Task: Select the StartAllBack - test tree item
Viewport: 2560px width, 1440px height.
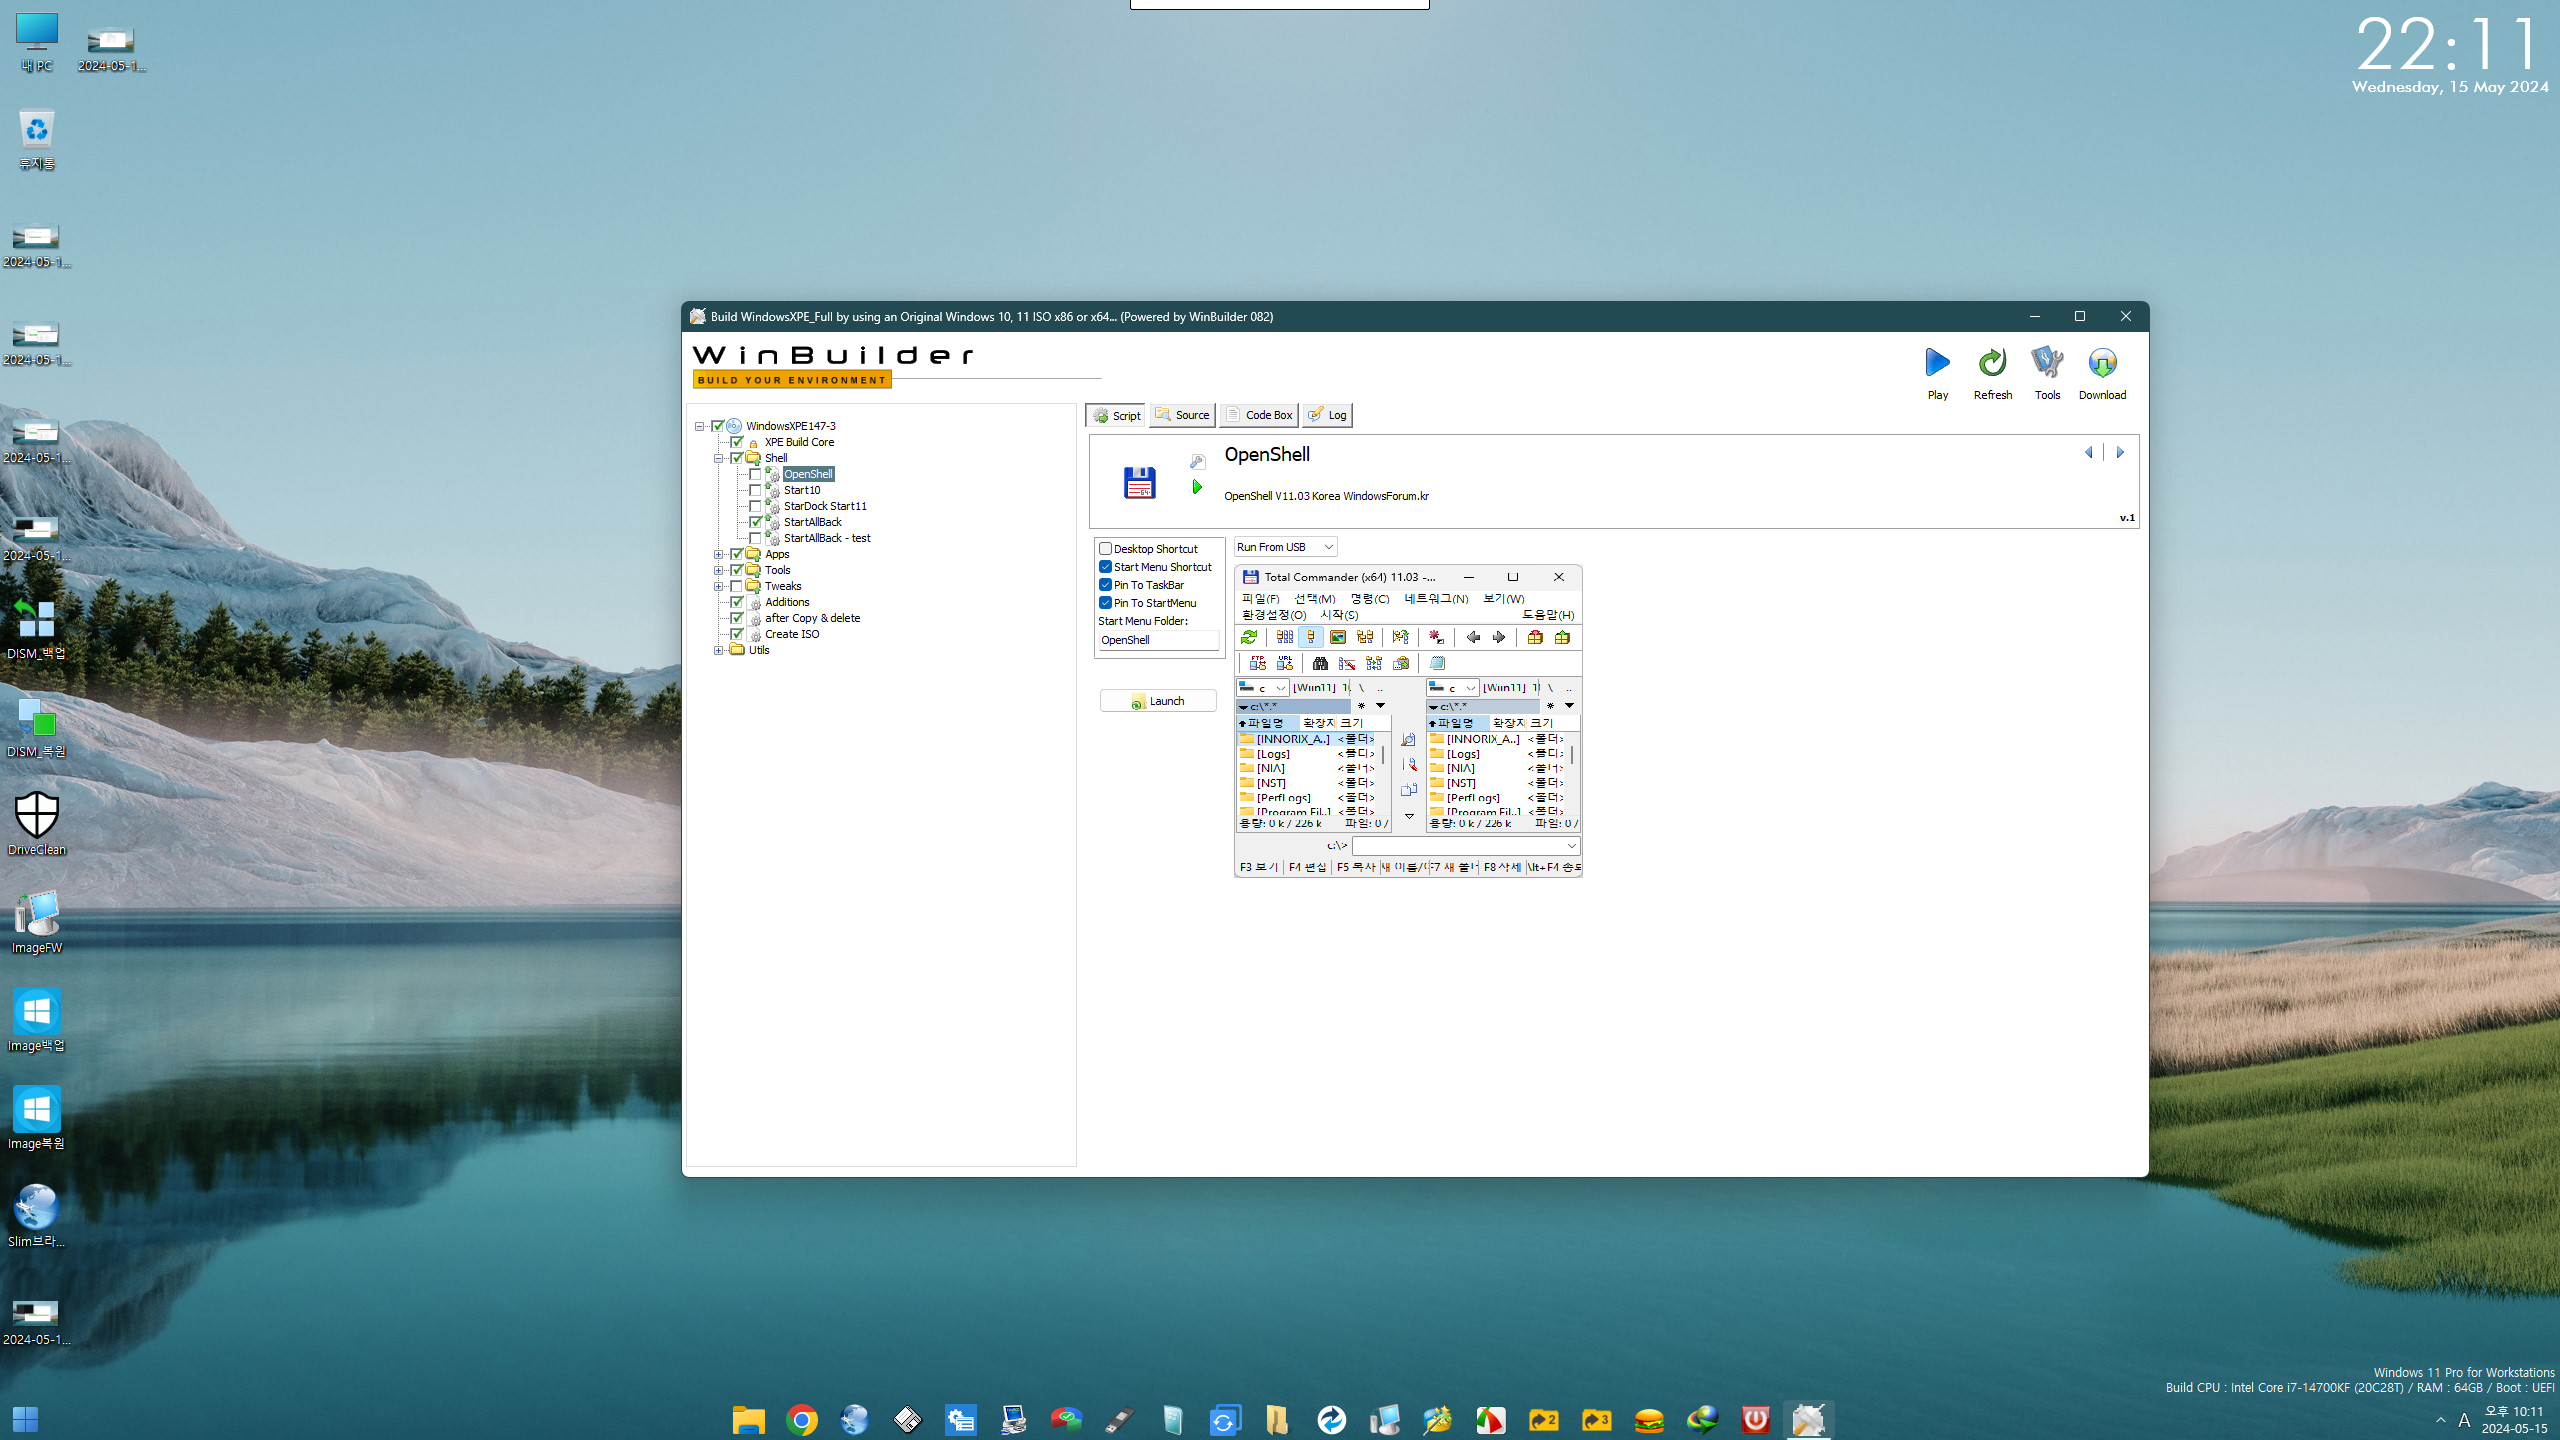Action: click(x=827, y=538)
